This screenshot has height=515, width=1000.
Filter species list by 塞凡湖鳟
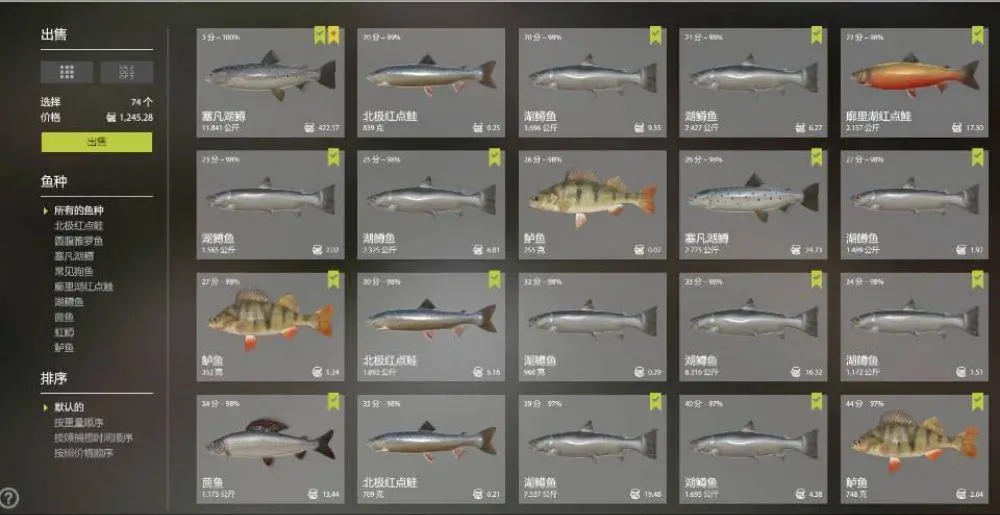coord(74,256)
